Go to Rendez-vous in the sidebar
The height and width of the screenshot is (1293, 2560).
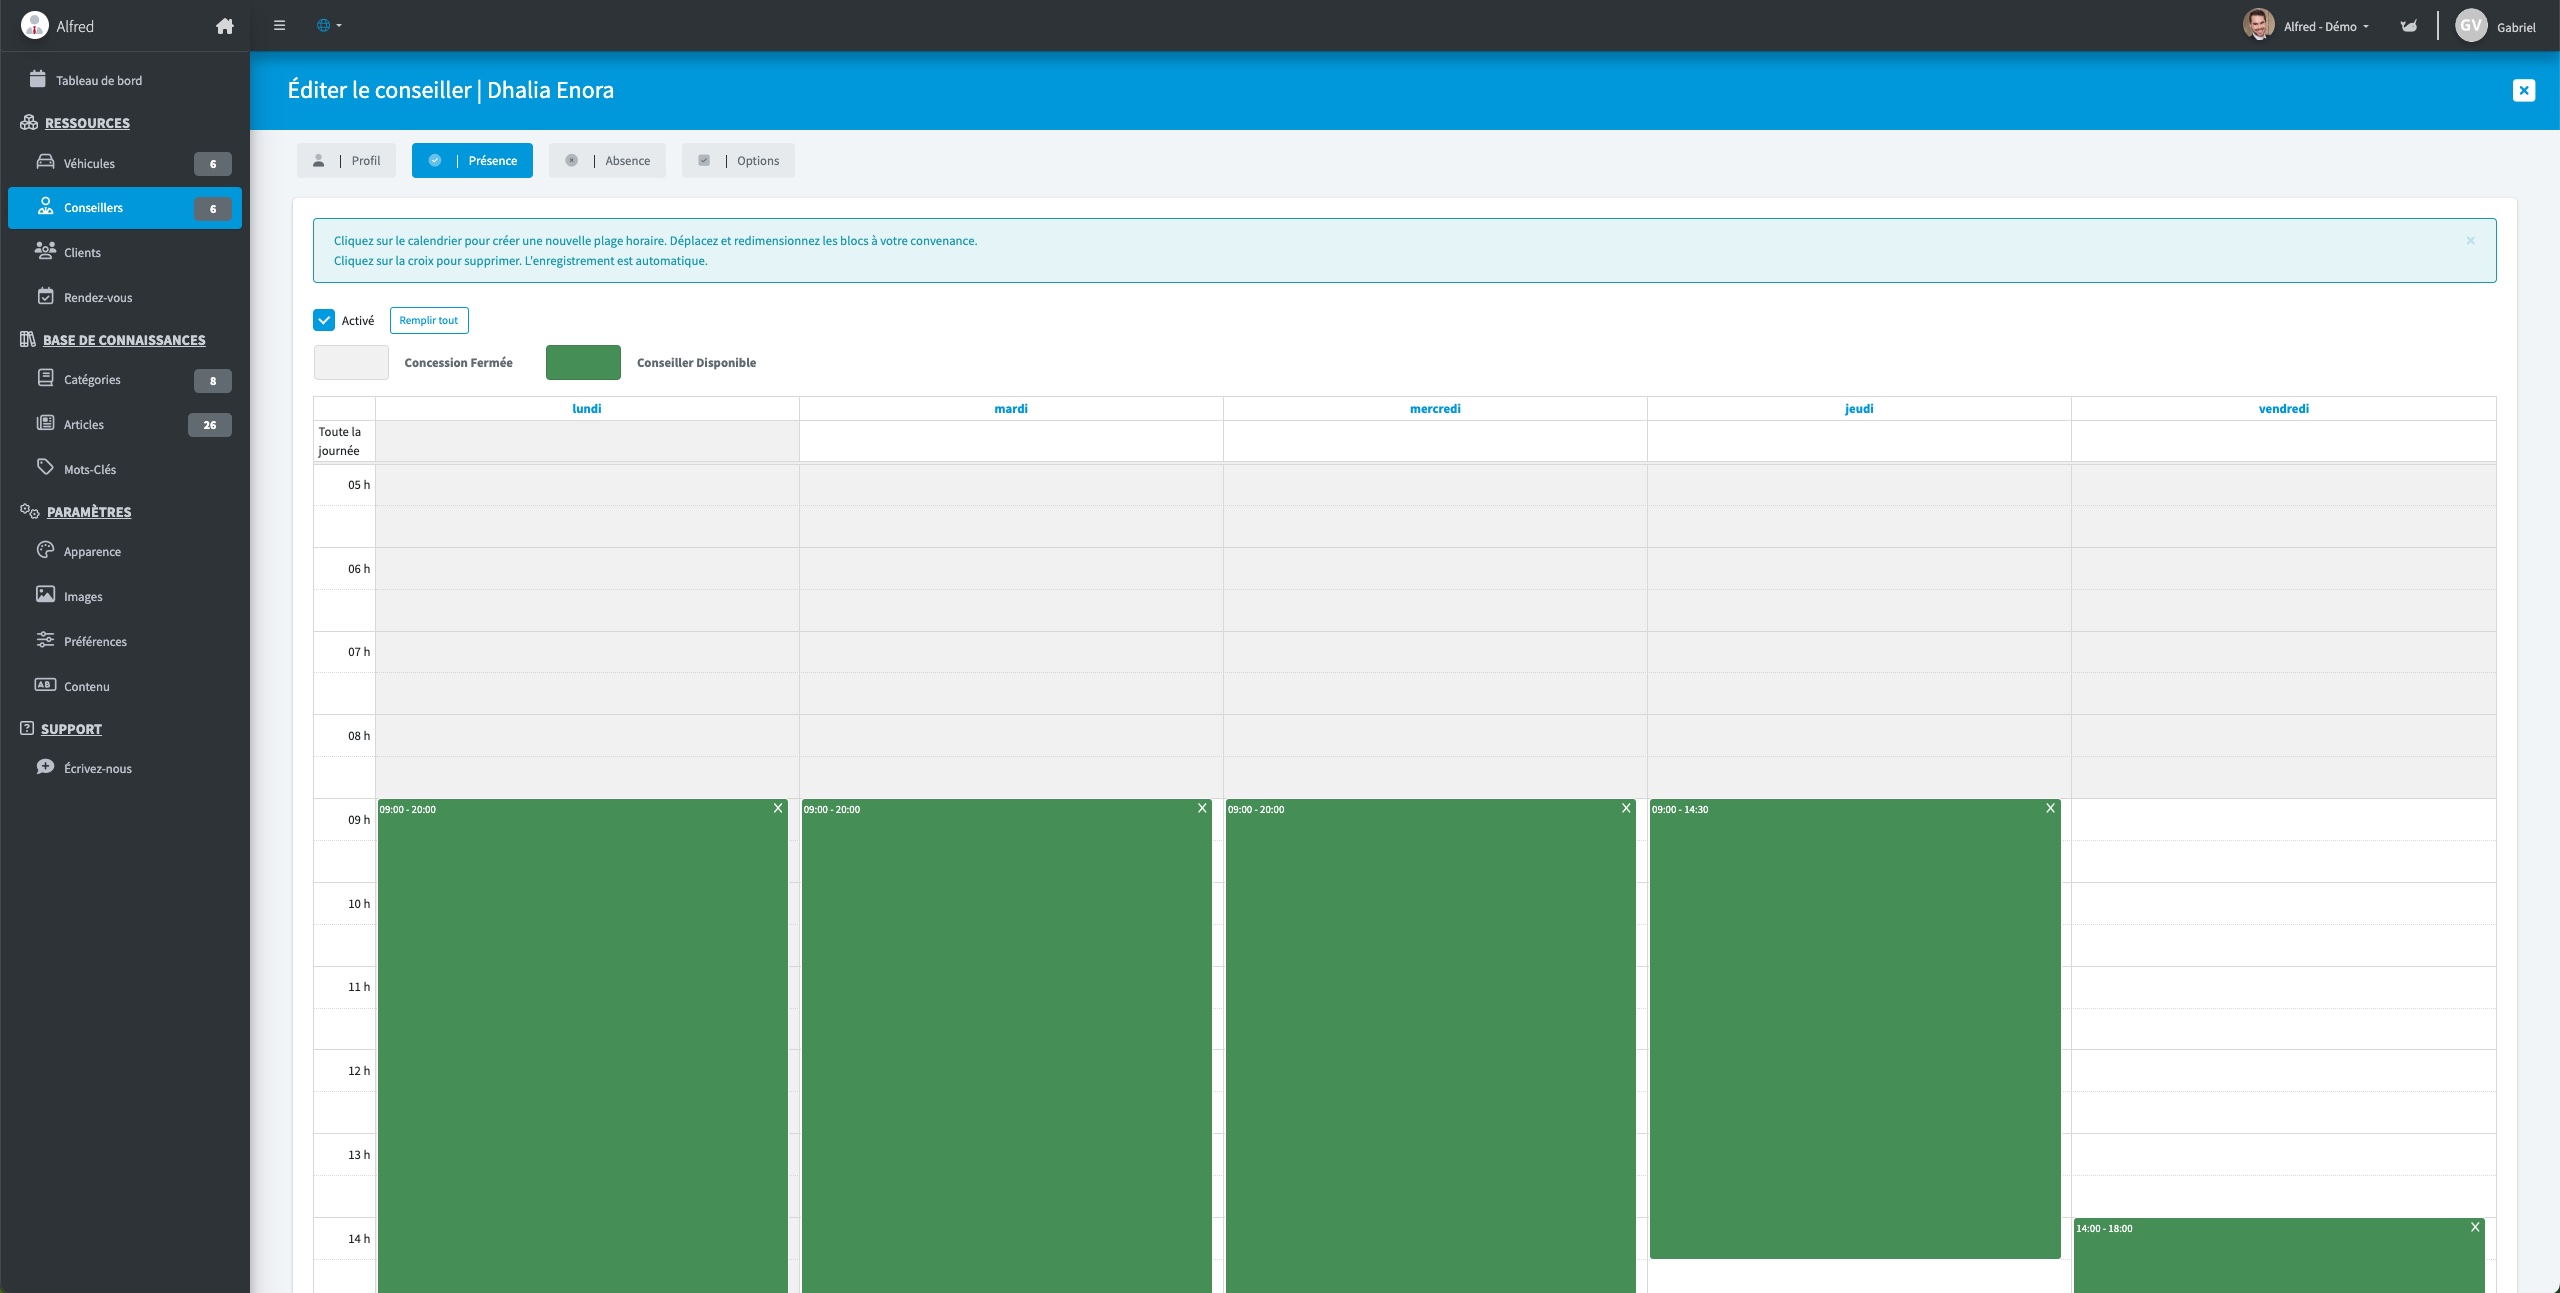pyautogui.click(x=98, y=297)
